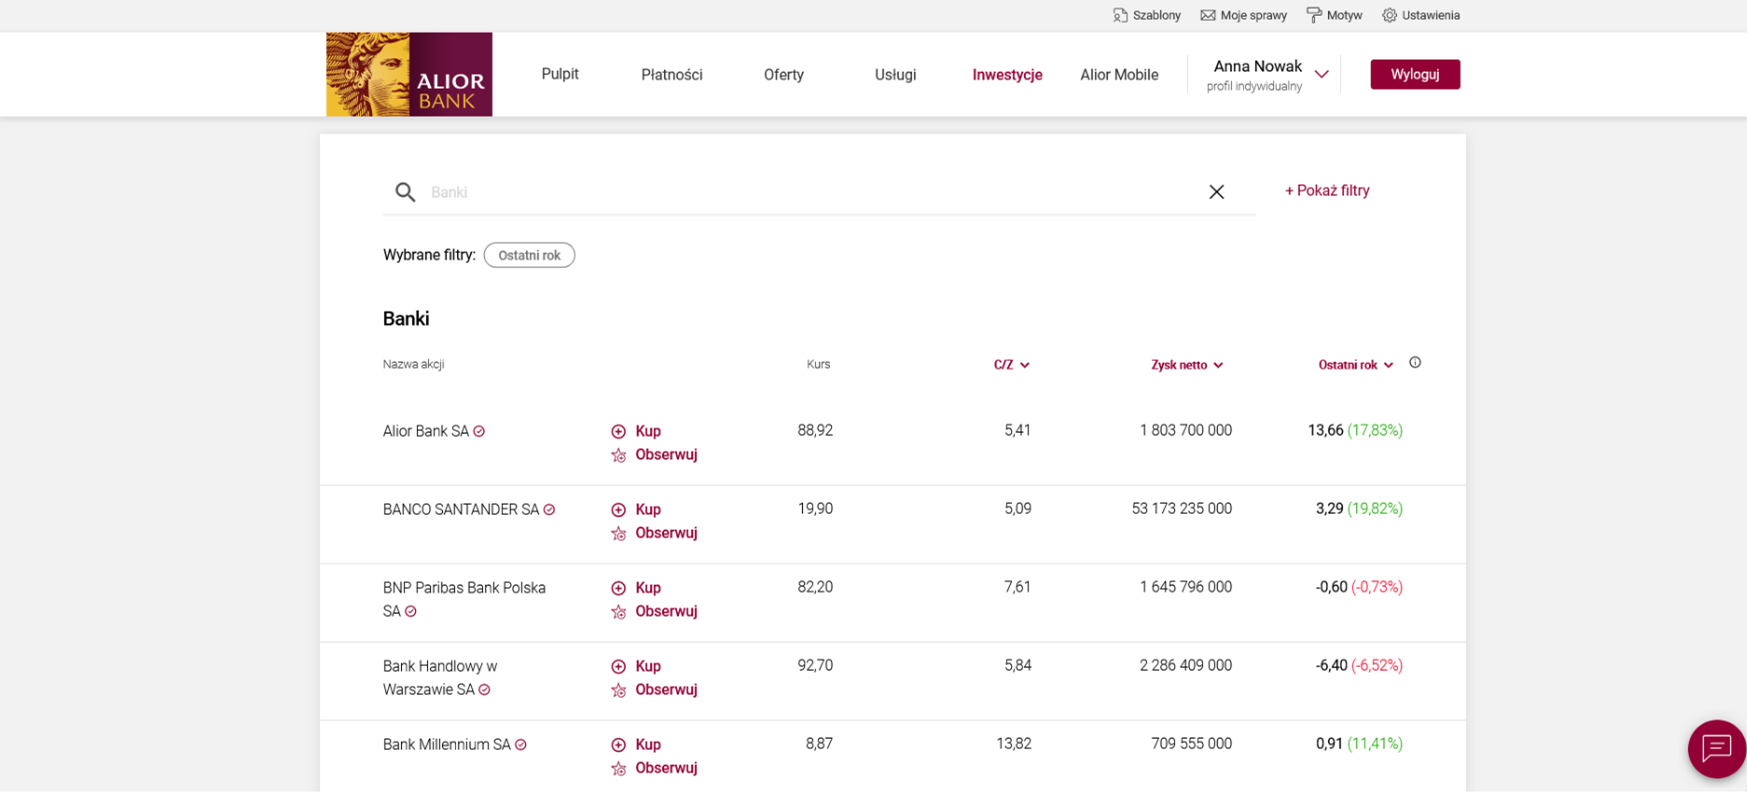The width and height of the screenshot is (1747, 792).
Task: Open Pulpit menu
Action: [x=560, y=74]
